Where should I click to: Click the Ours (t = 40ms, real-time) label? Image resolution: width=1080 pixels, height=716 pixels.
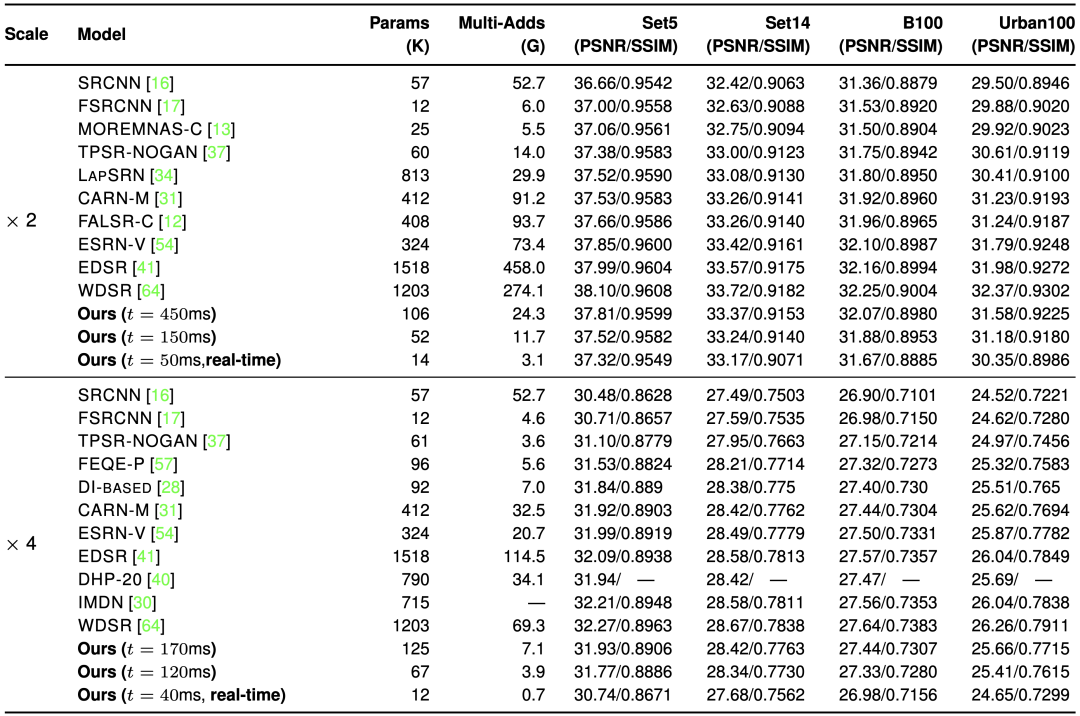click(x=182, y=694)
